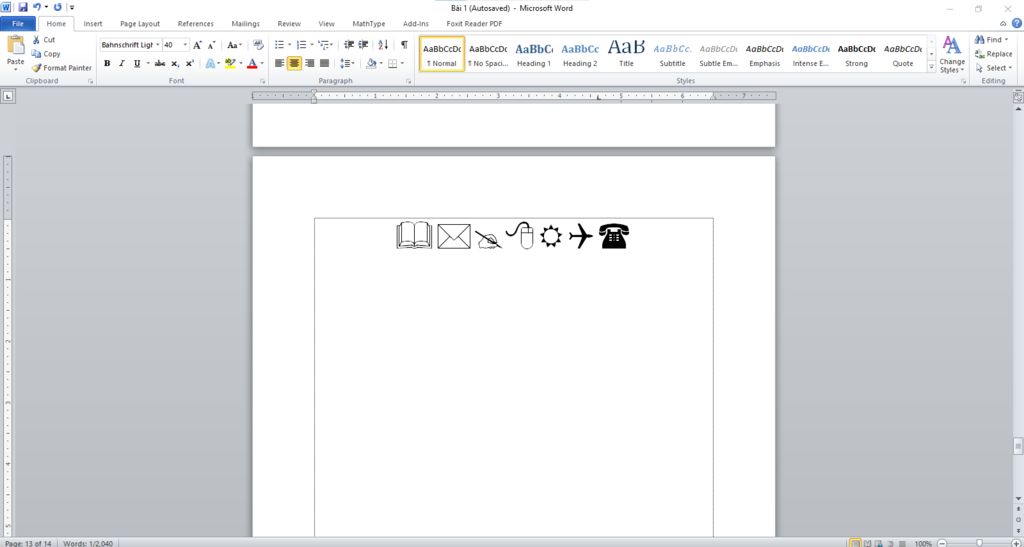Apply strikethrough formatting
This screenshot has width=1024, height=547.
tap(160, 63)
